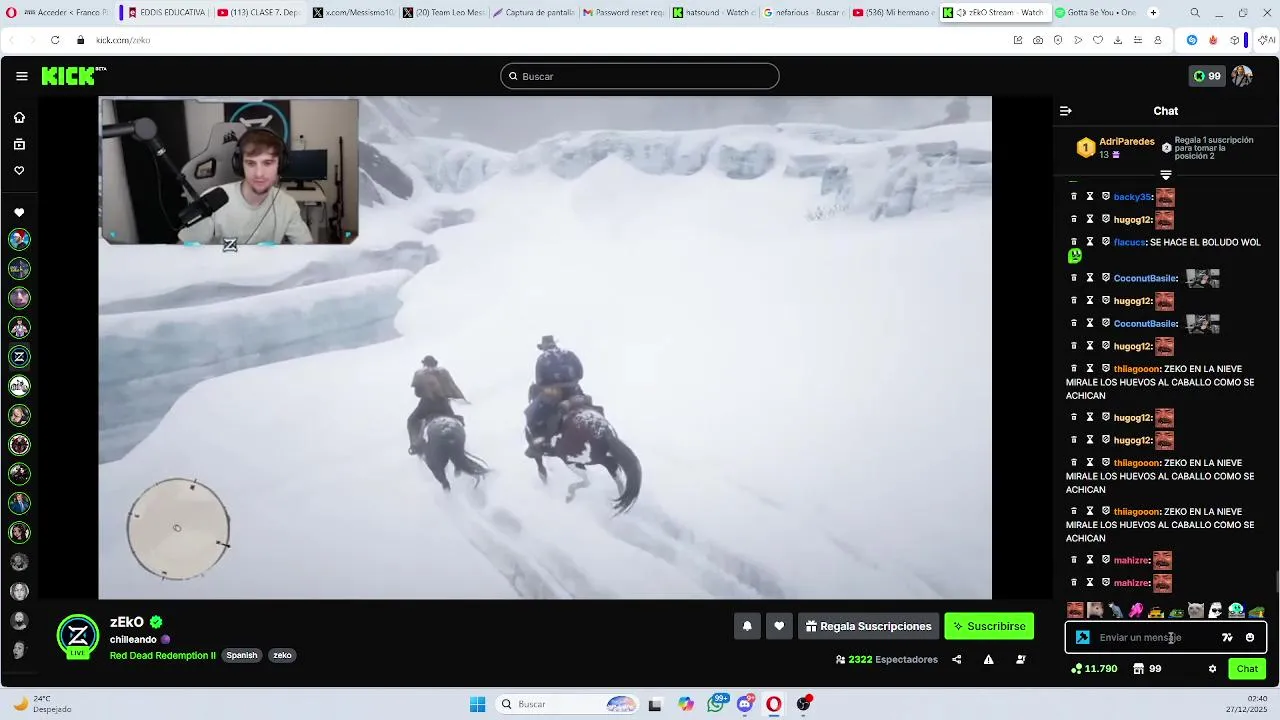The width and height of the screenshot is (1280, 720).
Task: Take Opera snapshot camera icon
Action: tap(1038, 40)
